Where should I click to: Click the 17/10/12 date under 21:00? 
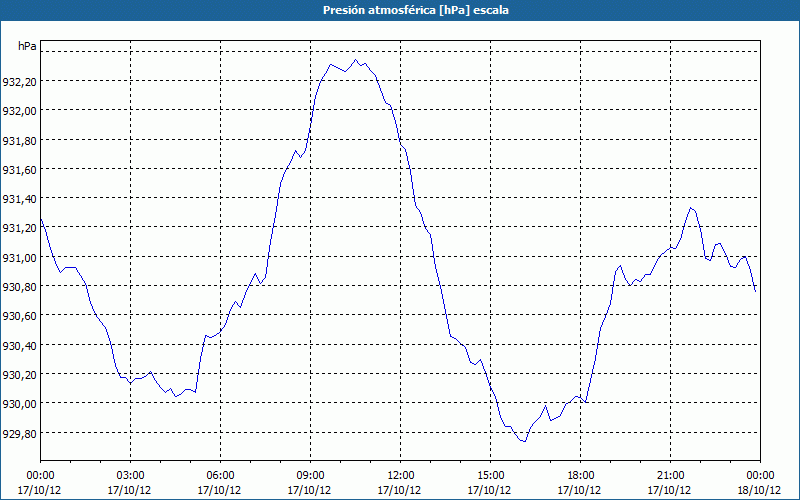coord(669,490)
